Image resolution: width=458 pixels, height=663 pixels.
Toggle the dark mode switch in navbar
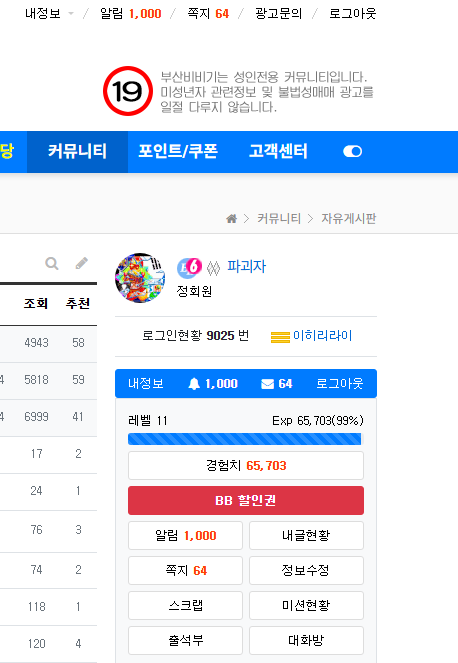352,151
